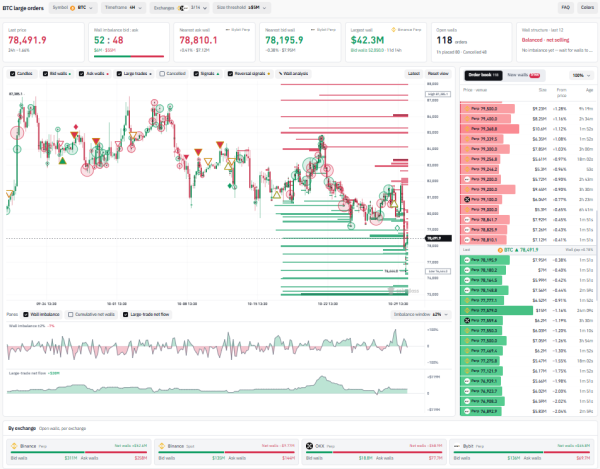Viewport: 600px width, 469px height.
Task: Click the Open walls 118 orders card
Action: pos(471,42)
